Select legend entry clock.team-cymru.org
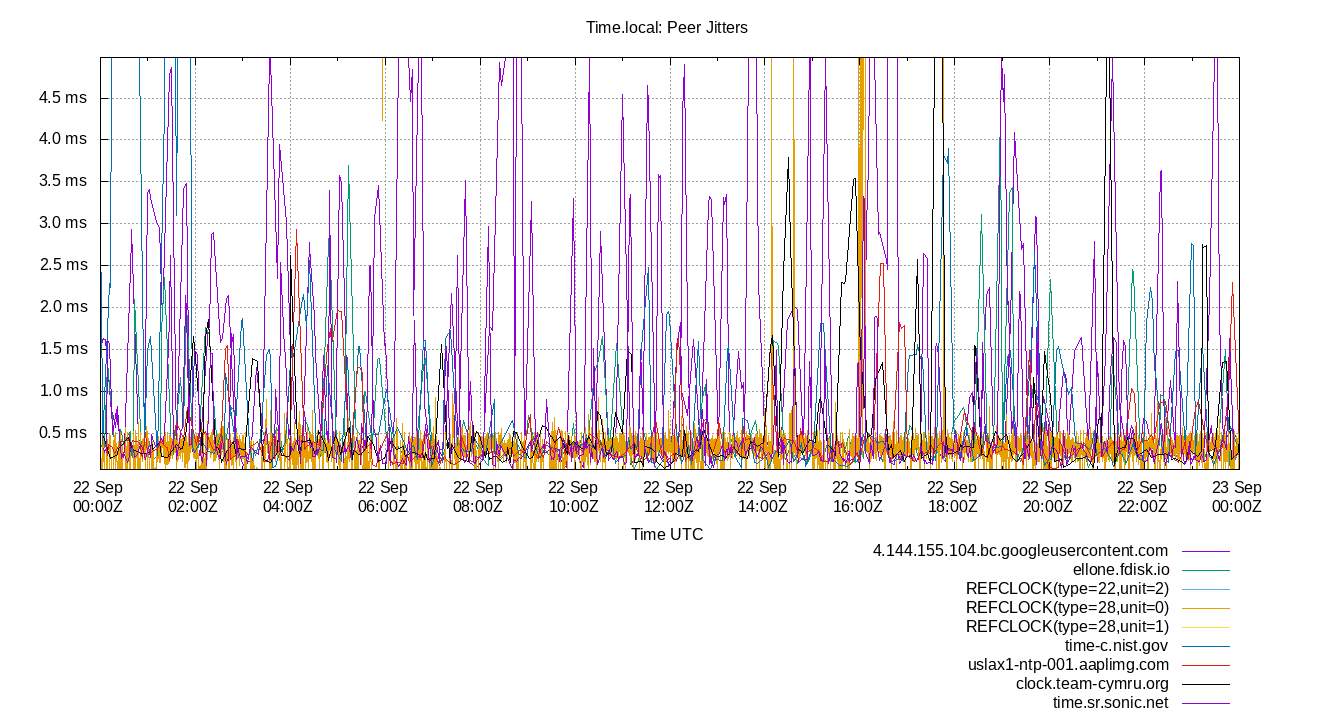Image resolution: width=1340 pixels, height=720 pixels. 1092,684
